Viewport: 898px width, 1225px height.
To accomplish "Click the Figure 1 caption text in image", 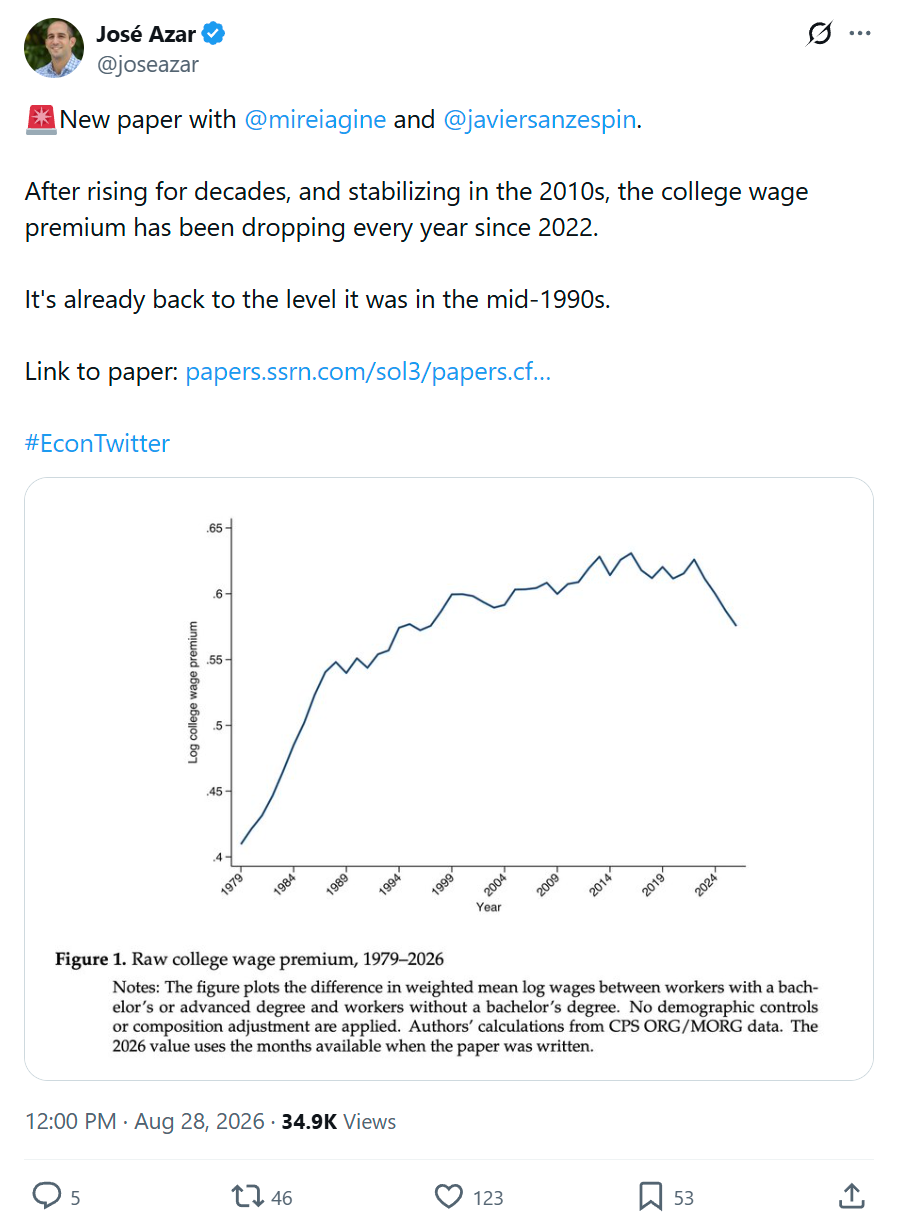I will coord(250,960).
